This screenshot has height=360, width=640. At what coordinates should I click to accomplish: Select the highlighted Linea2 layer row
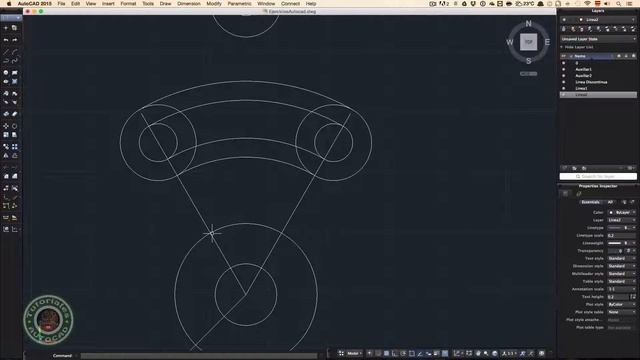click(x=598, y=95)
